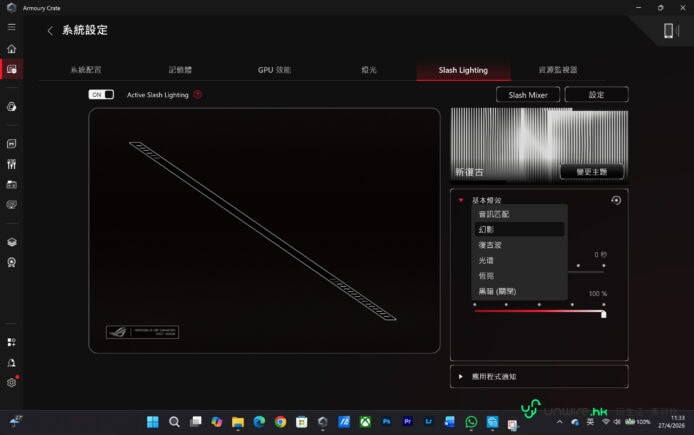694x435 pixels.
Task: Switch to 系統配置 tab
Action: coord(86,70)
